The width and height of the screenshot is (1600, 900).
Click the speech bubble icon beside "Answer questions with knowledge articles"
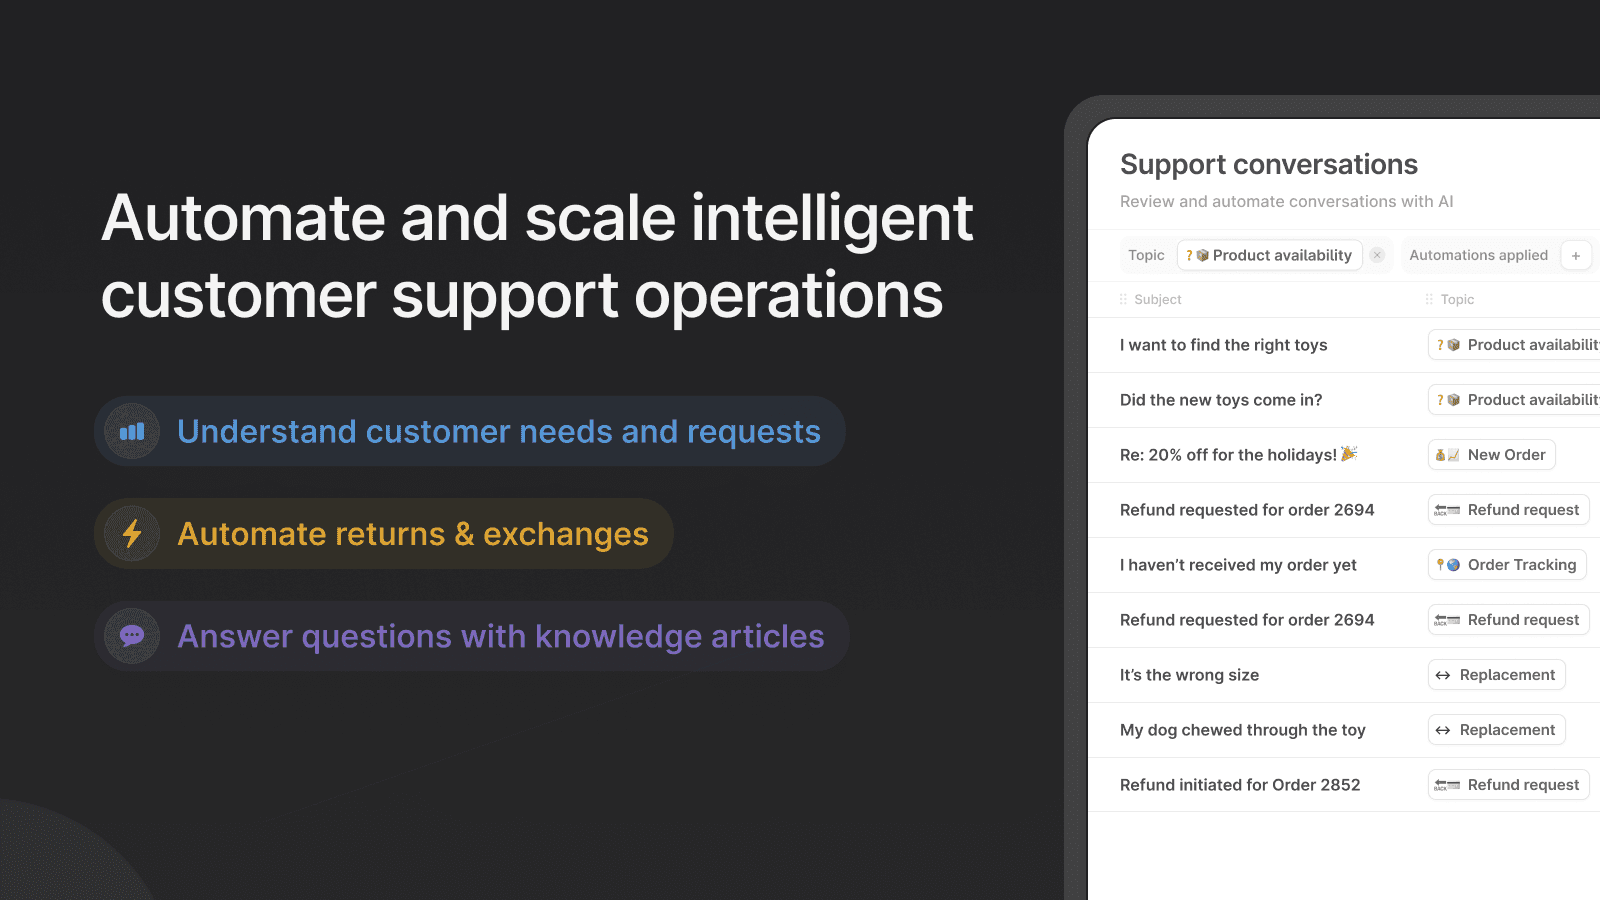click(131, 636)
